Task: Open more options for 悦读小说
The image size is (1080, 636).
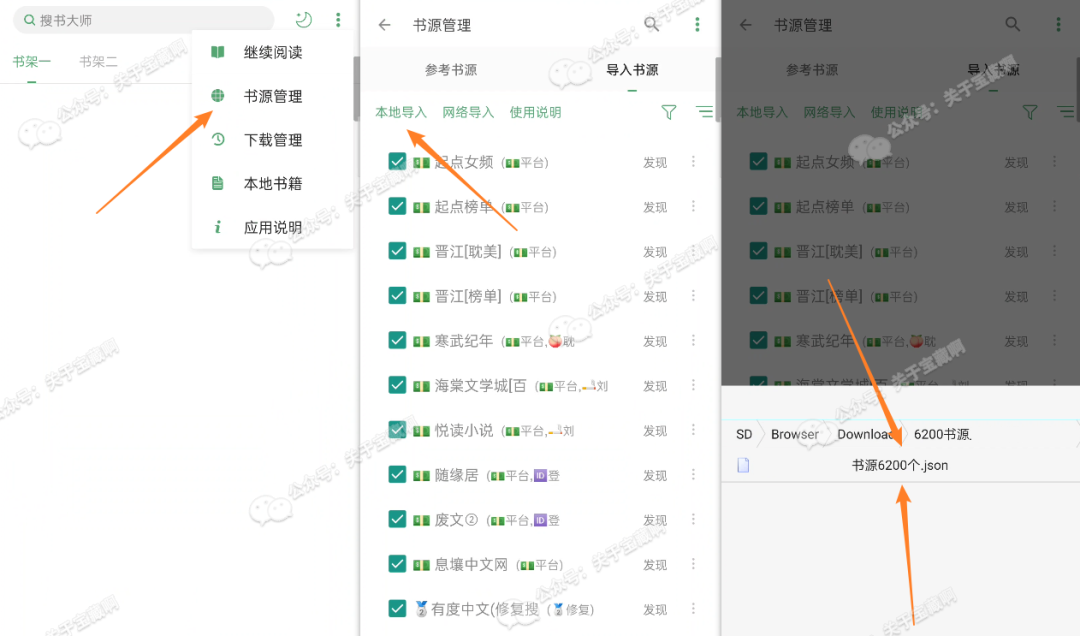Action: (x=694, y=430)
